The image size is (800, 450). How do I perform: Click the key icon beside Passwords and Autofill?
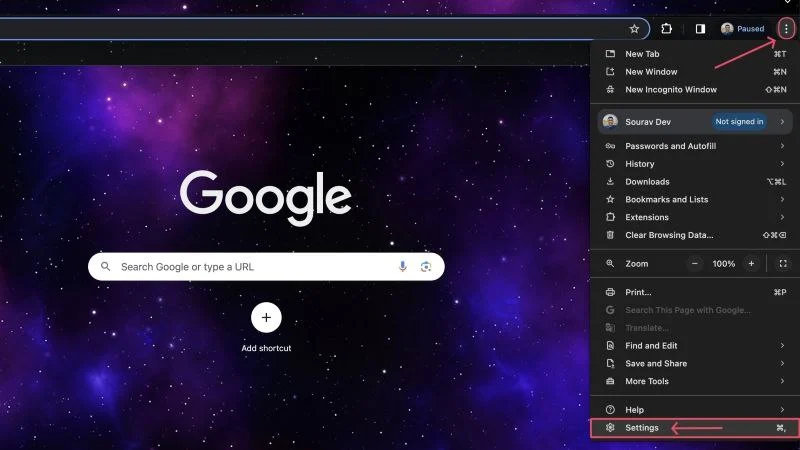point(610,146)
